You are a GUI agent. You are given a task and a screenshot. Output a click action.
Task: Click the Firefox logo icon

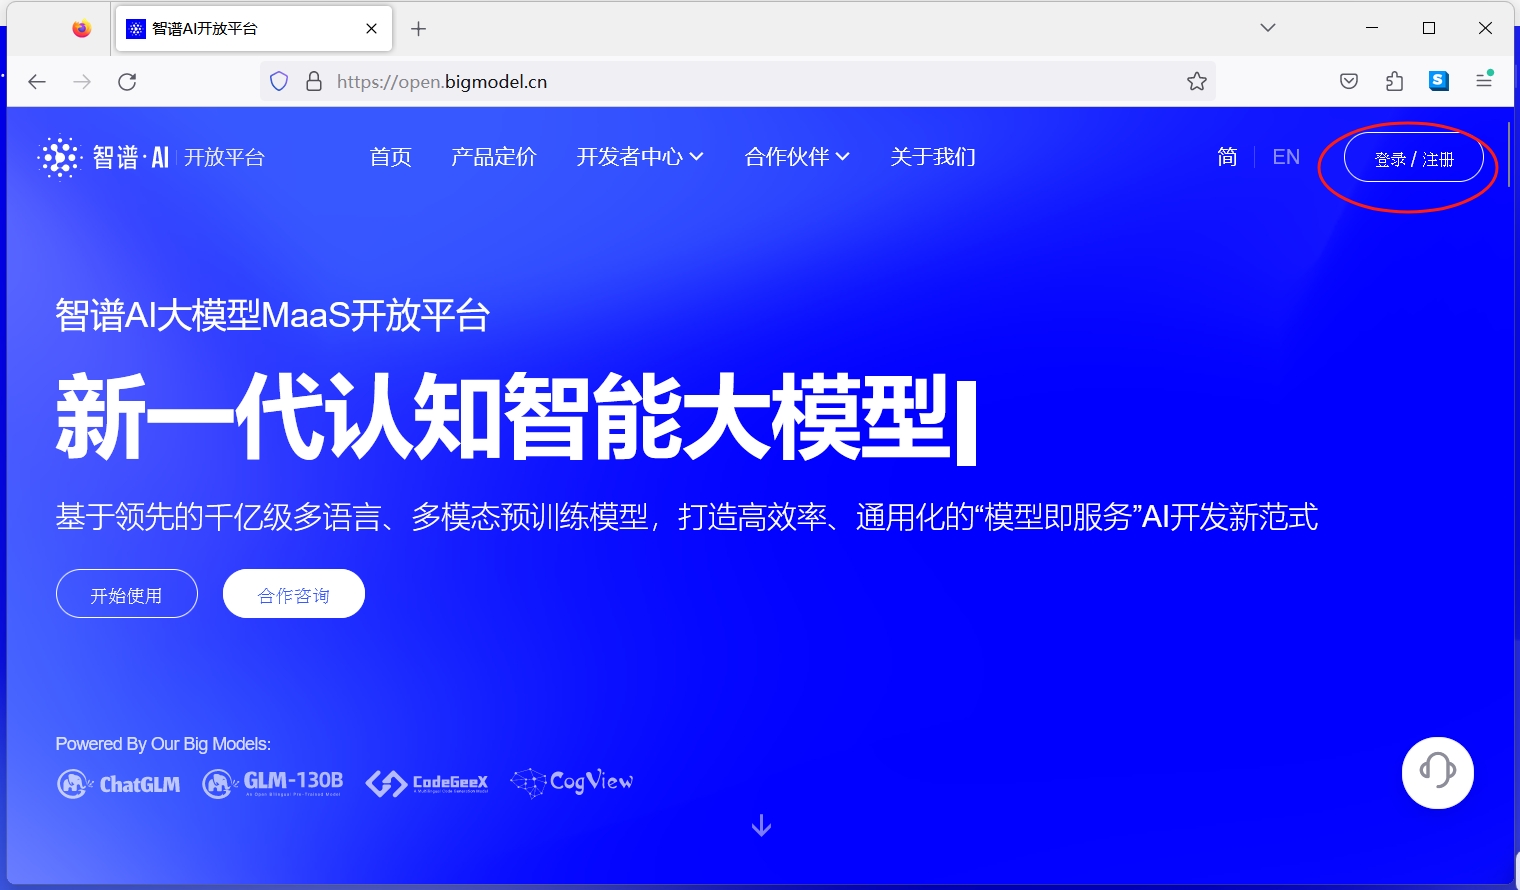click(82, 29)
